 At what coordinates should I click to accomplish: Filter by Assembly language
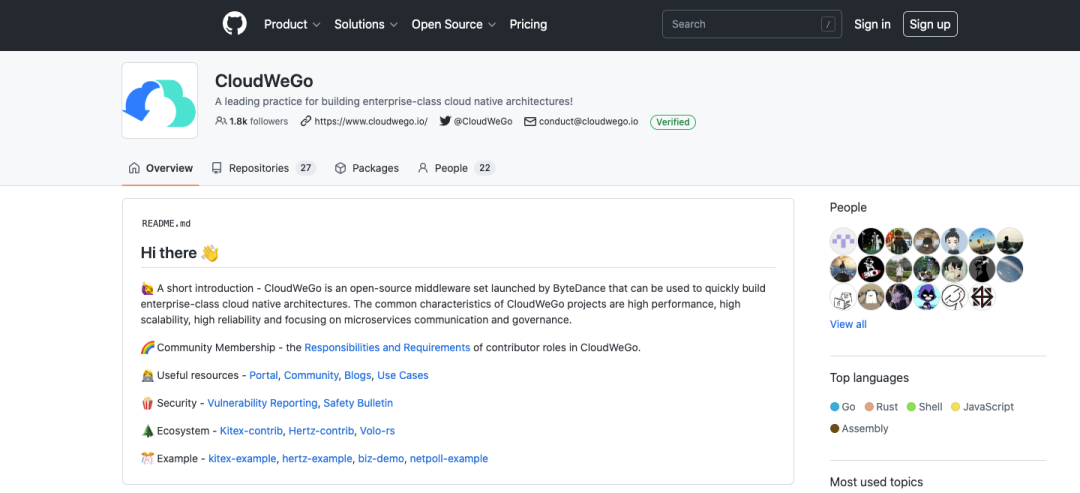[859, 428]
